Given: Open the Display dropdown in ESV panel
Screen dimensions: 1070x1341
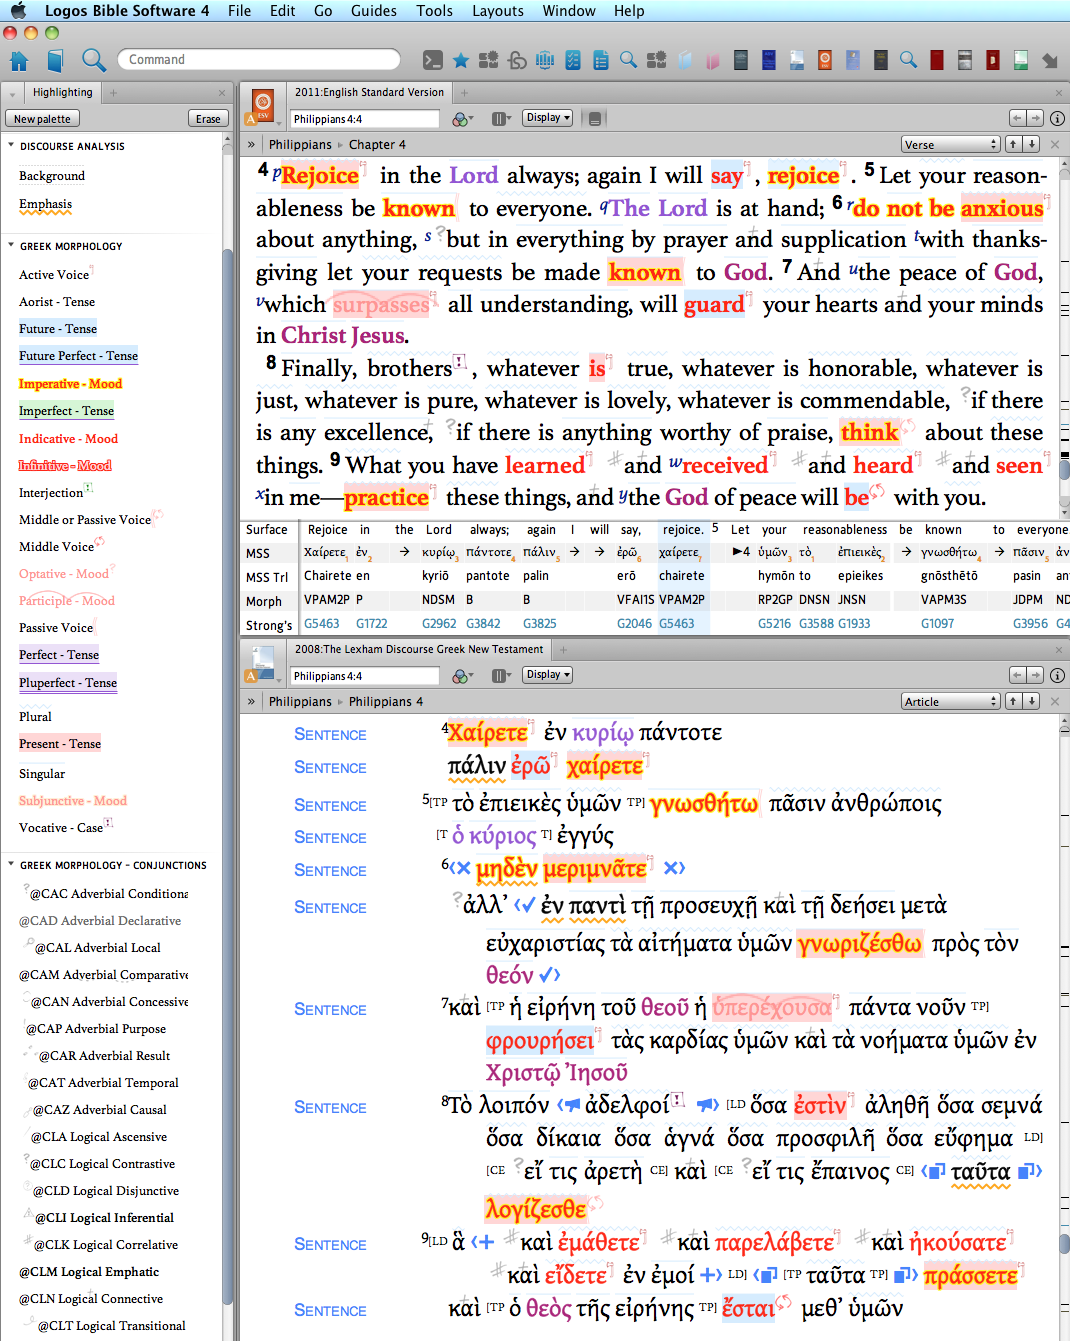Looking at the screenshot, I should point(547,118).
